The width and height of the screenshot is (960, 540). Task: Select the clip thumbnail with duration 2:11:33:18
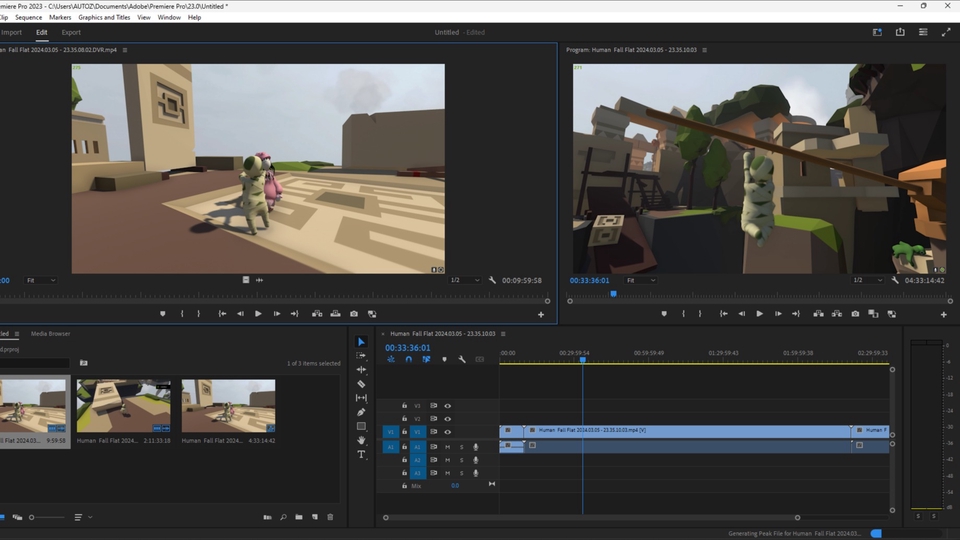pos(123,406)
